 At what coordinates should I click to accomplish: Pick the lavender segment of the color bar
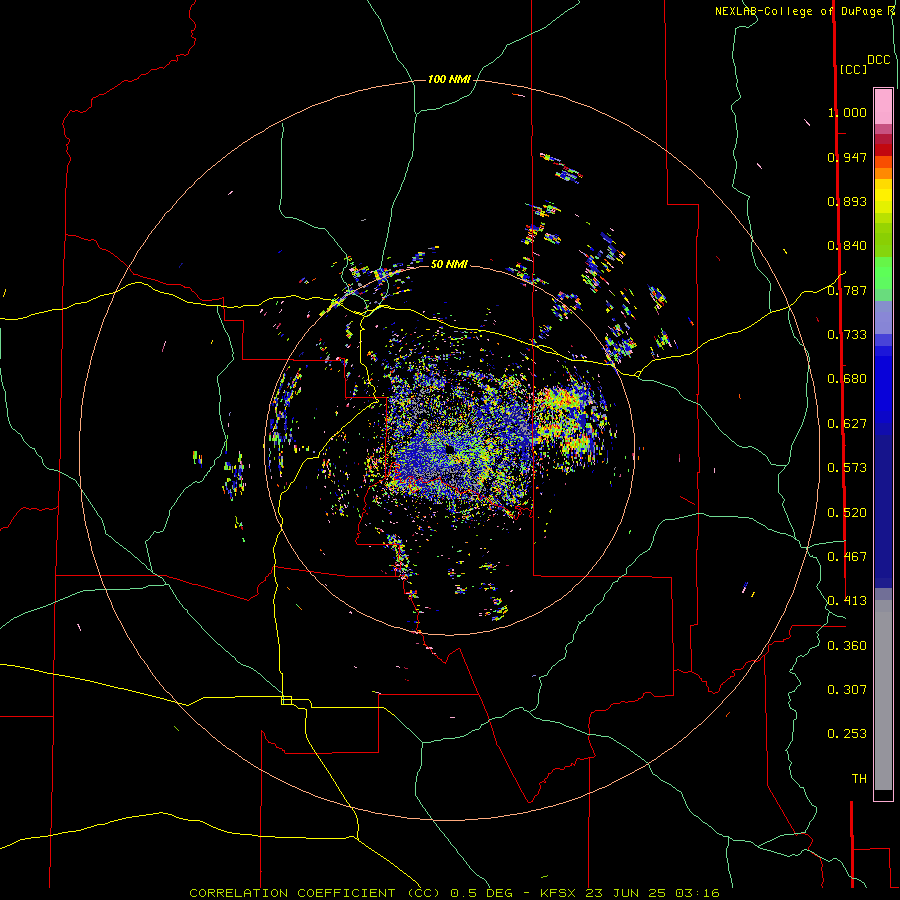[883, 317]
